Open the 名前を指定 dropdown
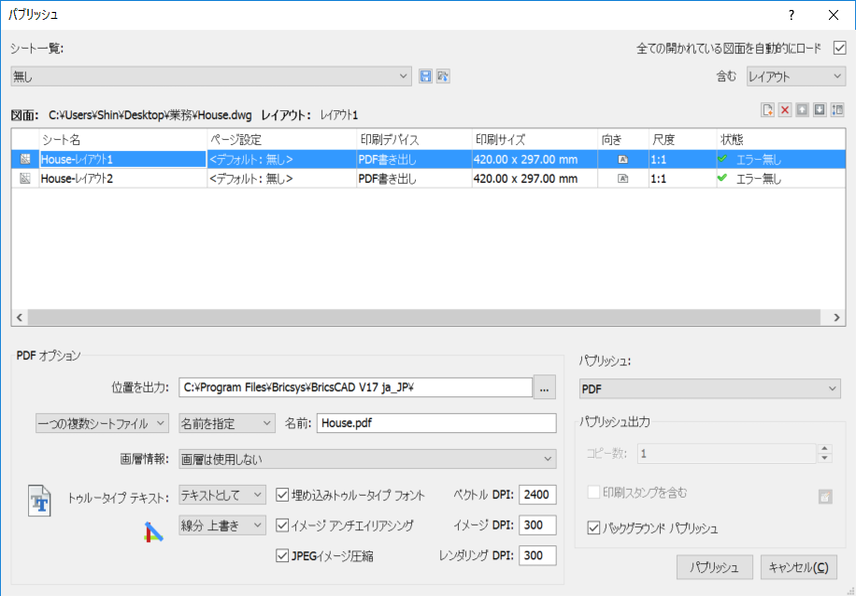This screenshot has width=856, height=596. click(x=227, y=423)
